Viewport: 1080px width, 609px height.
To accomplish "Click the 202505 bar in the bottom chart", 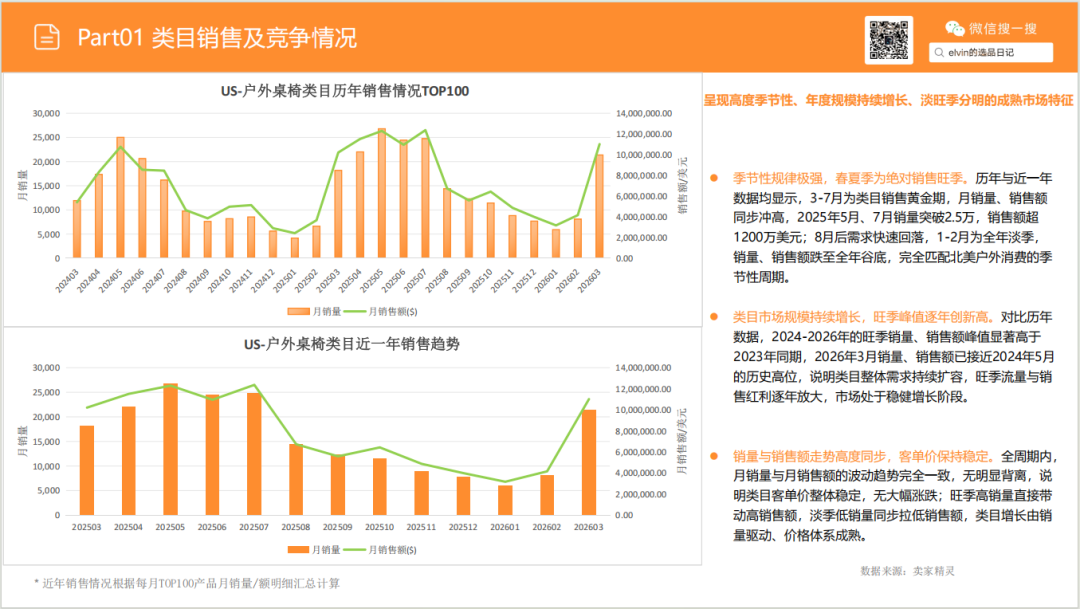I will [170, 449].
